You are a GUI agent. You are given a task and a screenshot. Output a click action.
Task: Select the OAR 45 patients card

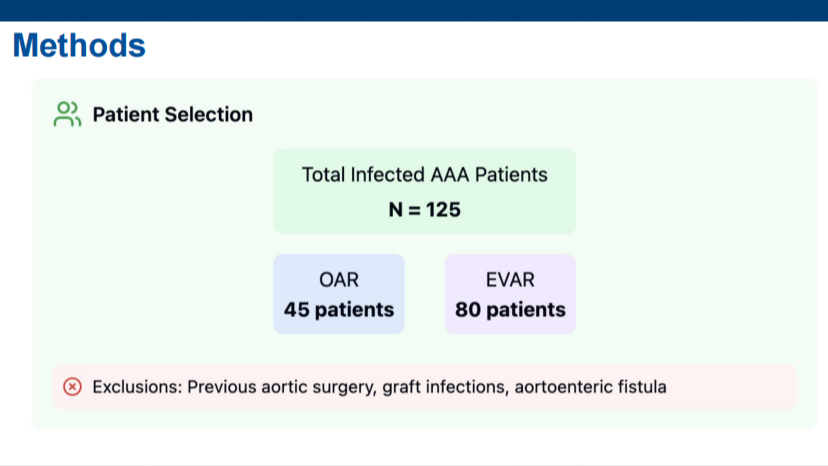pyautogui.click(x=339, y=294)
